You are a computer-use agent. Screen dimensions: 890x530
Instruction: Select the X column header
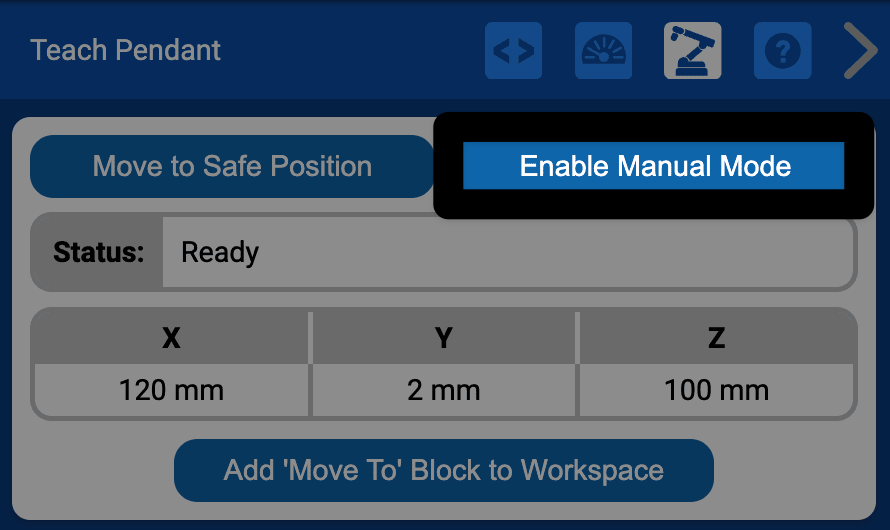(171, 338)
